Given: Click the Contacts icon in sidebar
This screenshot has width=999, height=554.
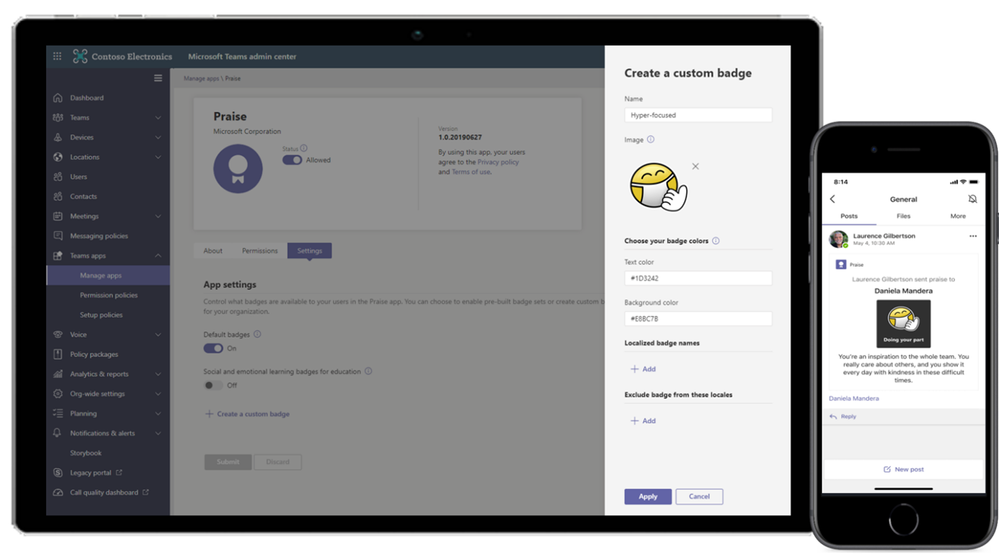Looking at the screenshot, I should 58,196.
